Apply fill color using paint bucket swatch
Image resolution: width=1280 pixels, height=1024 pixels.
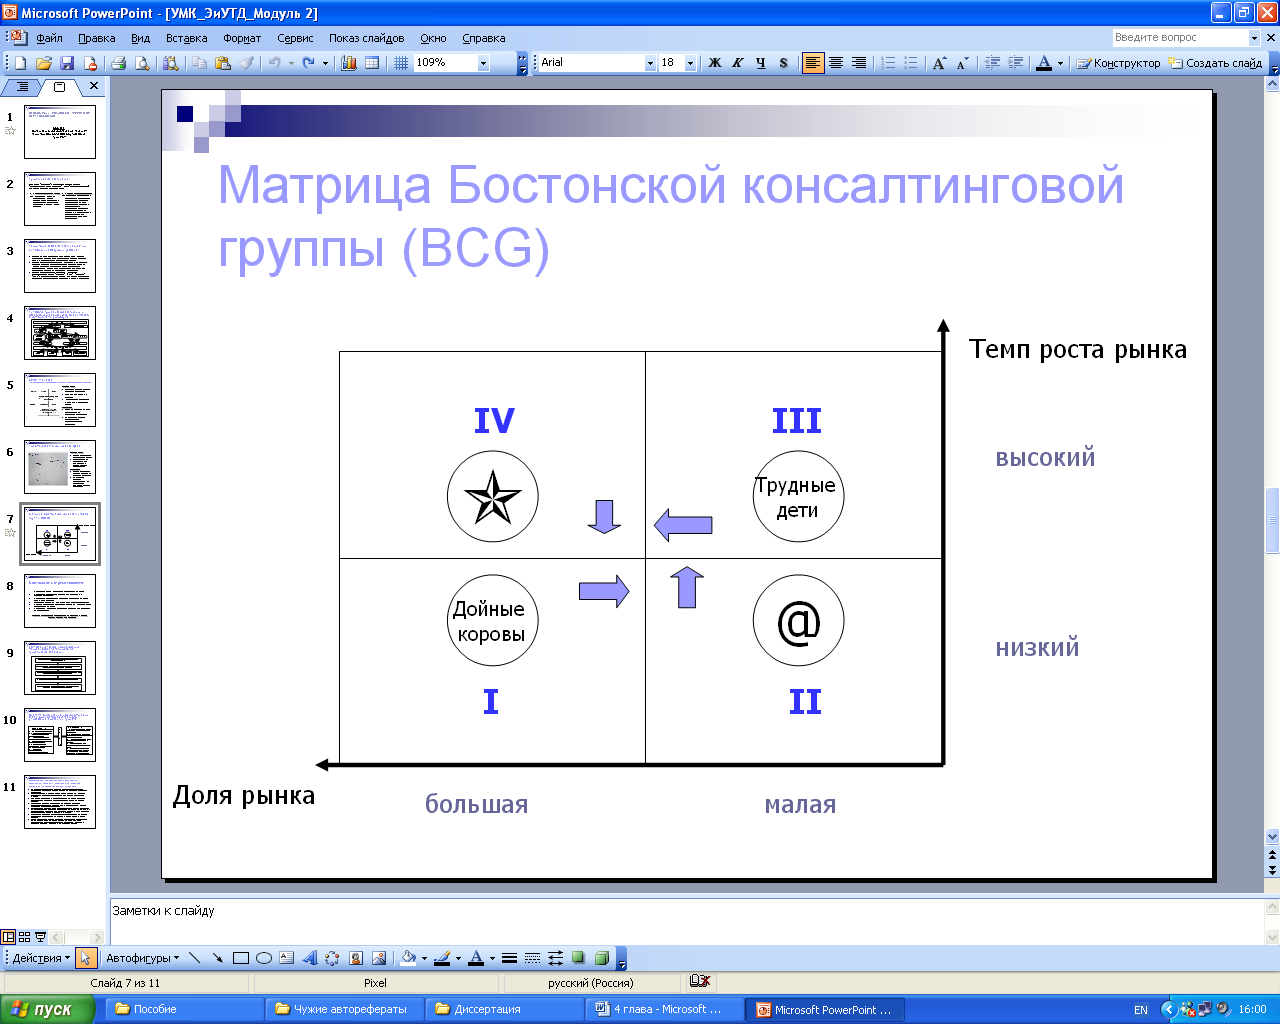point(408,958)
